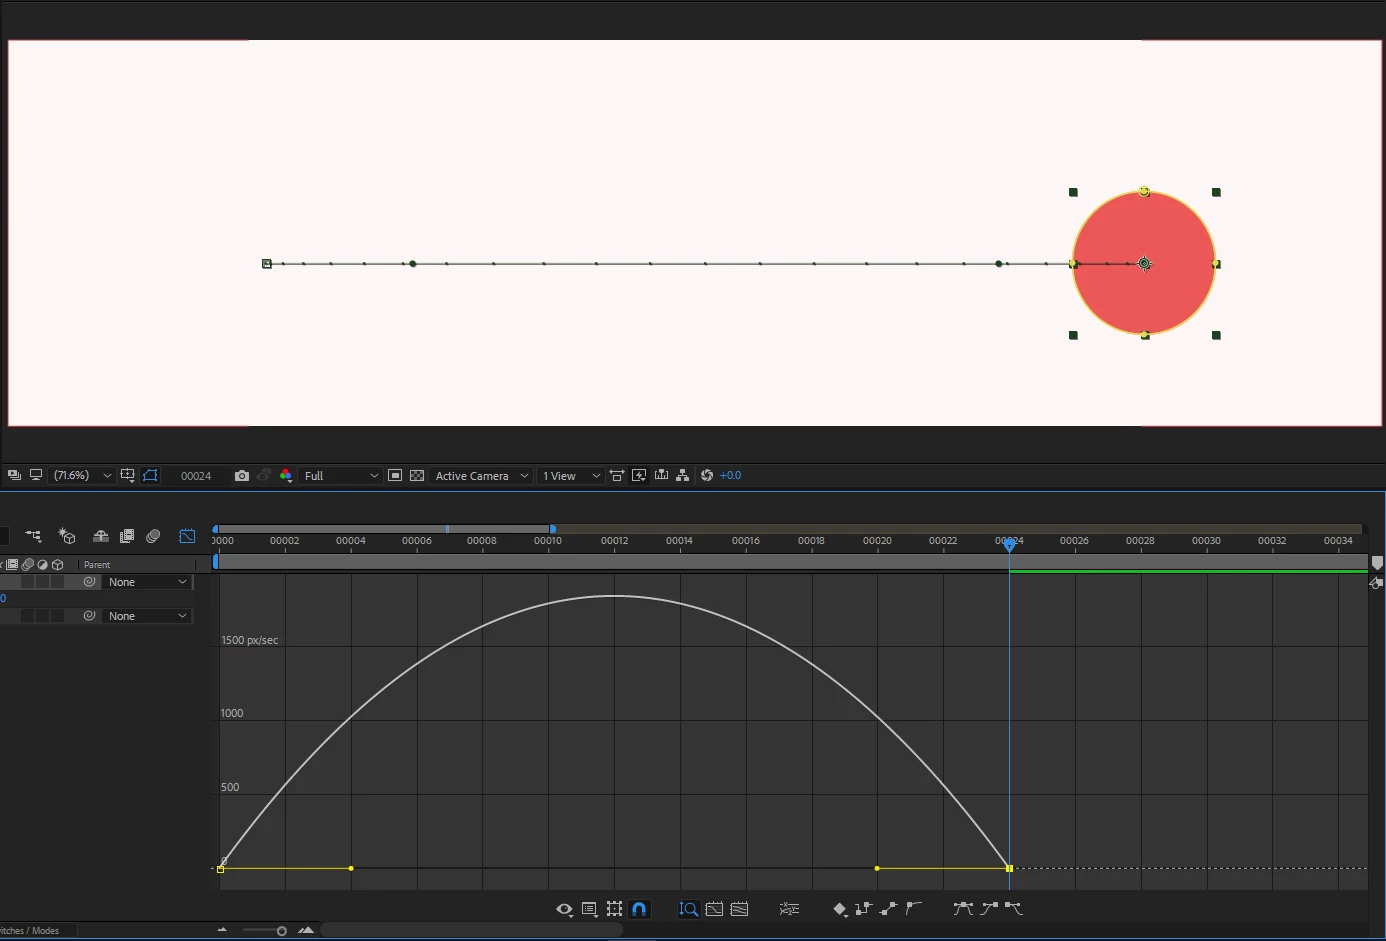The width and height of the screenshot is (1386, 941).
Task: Fit selection to view in graph
Action: point(714,909)
